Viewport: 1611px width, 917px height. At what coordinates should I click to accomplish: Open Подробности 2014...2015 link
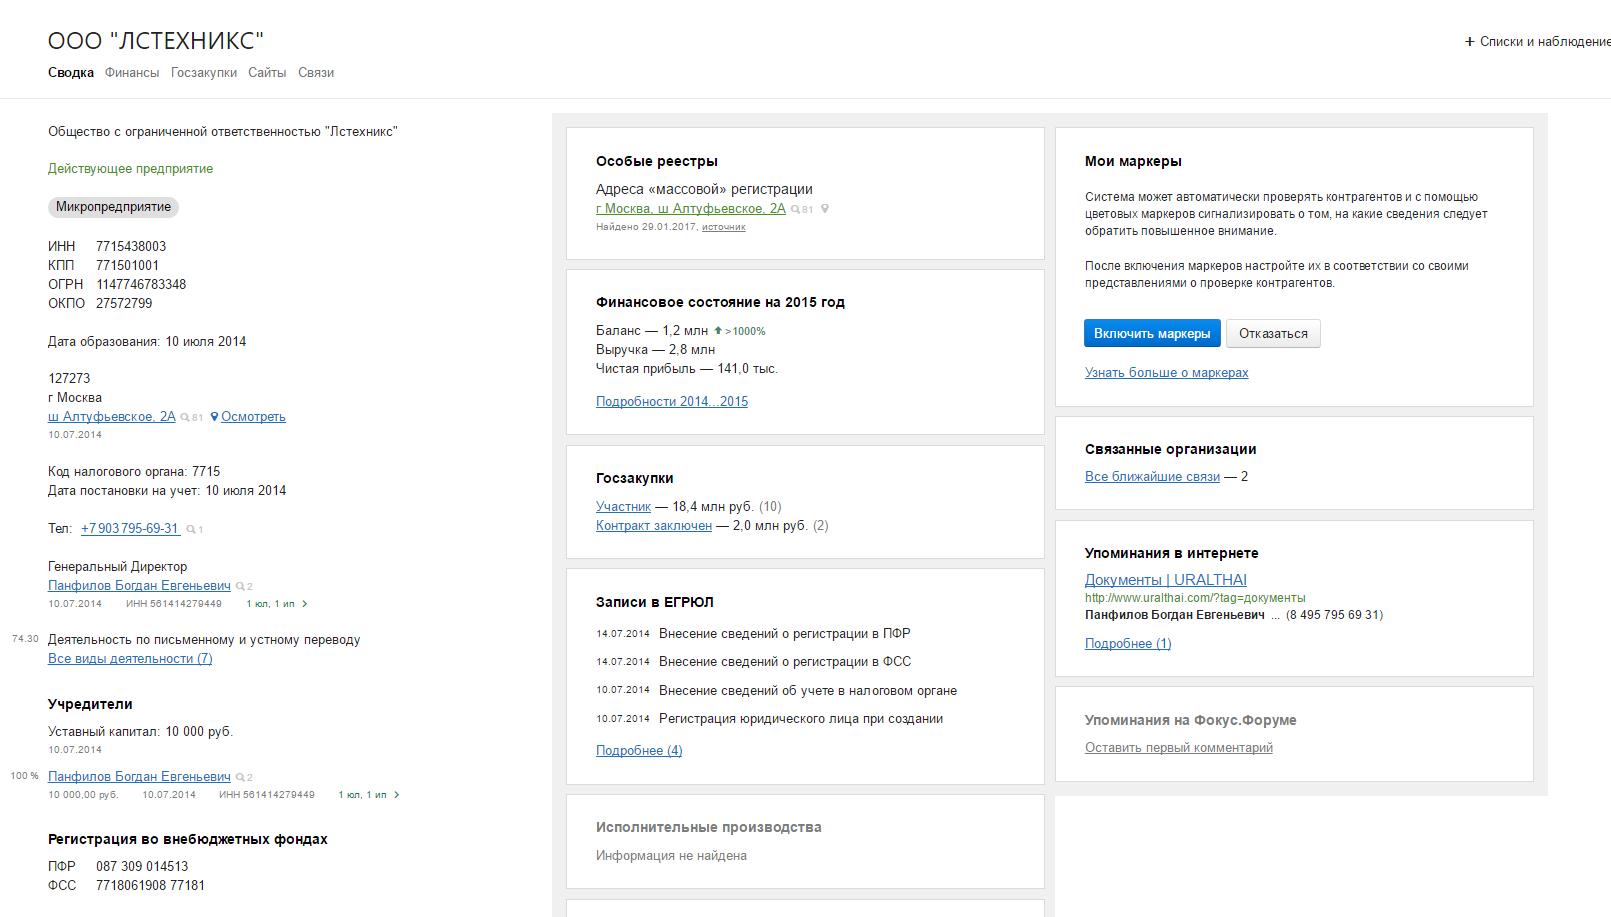click(672, 401)
